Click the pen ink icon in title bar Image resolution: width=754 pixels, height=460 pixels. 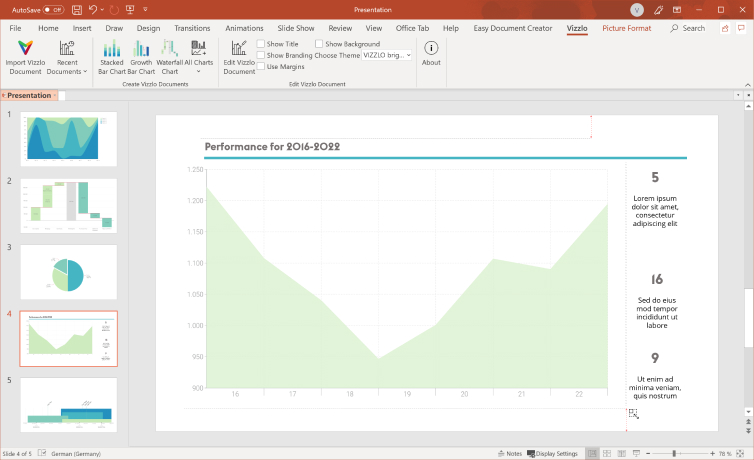[x=658, y=10]
